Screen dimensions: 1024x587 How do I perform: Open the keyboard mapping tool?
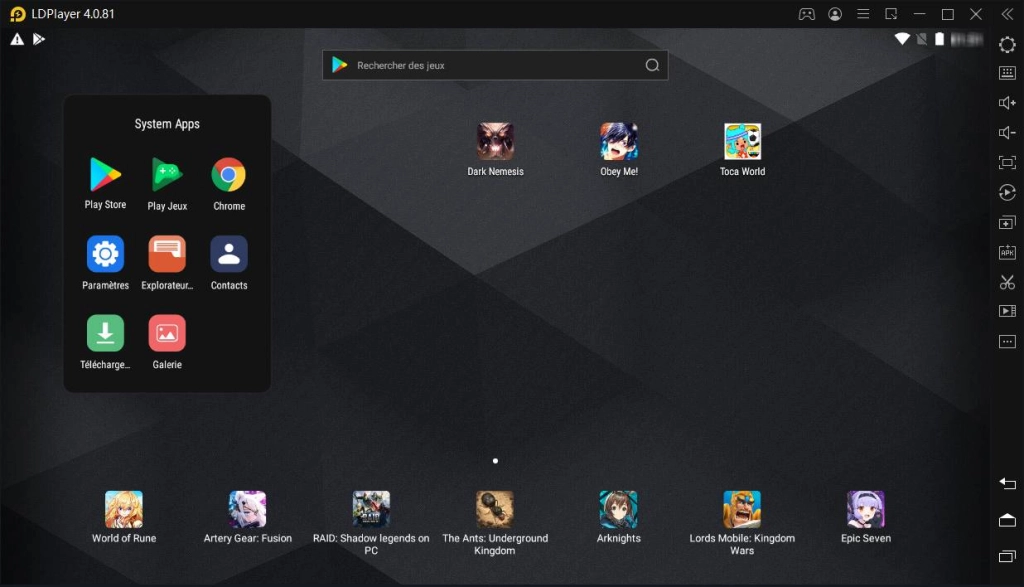[x=1007, y=73]
